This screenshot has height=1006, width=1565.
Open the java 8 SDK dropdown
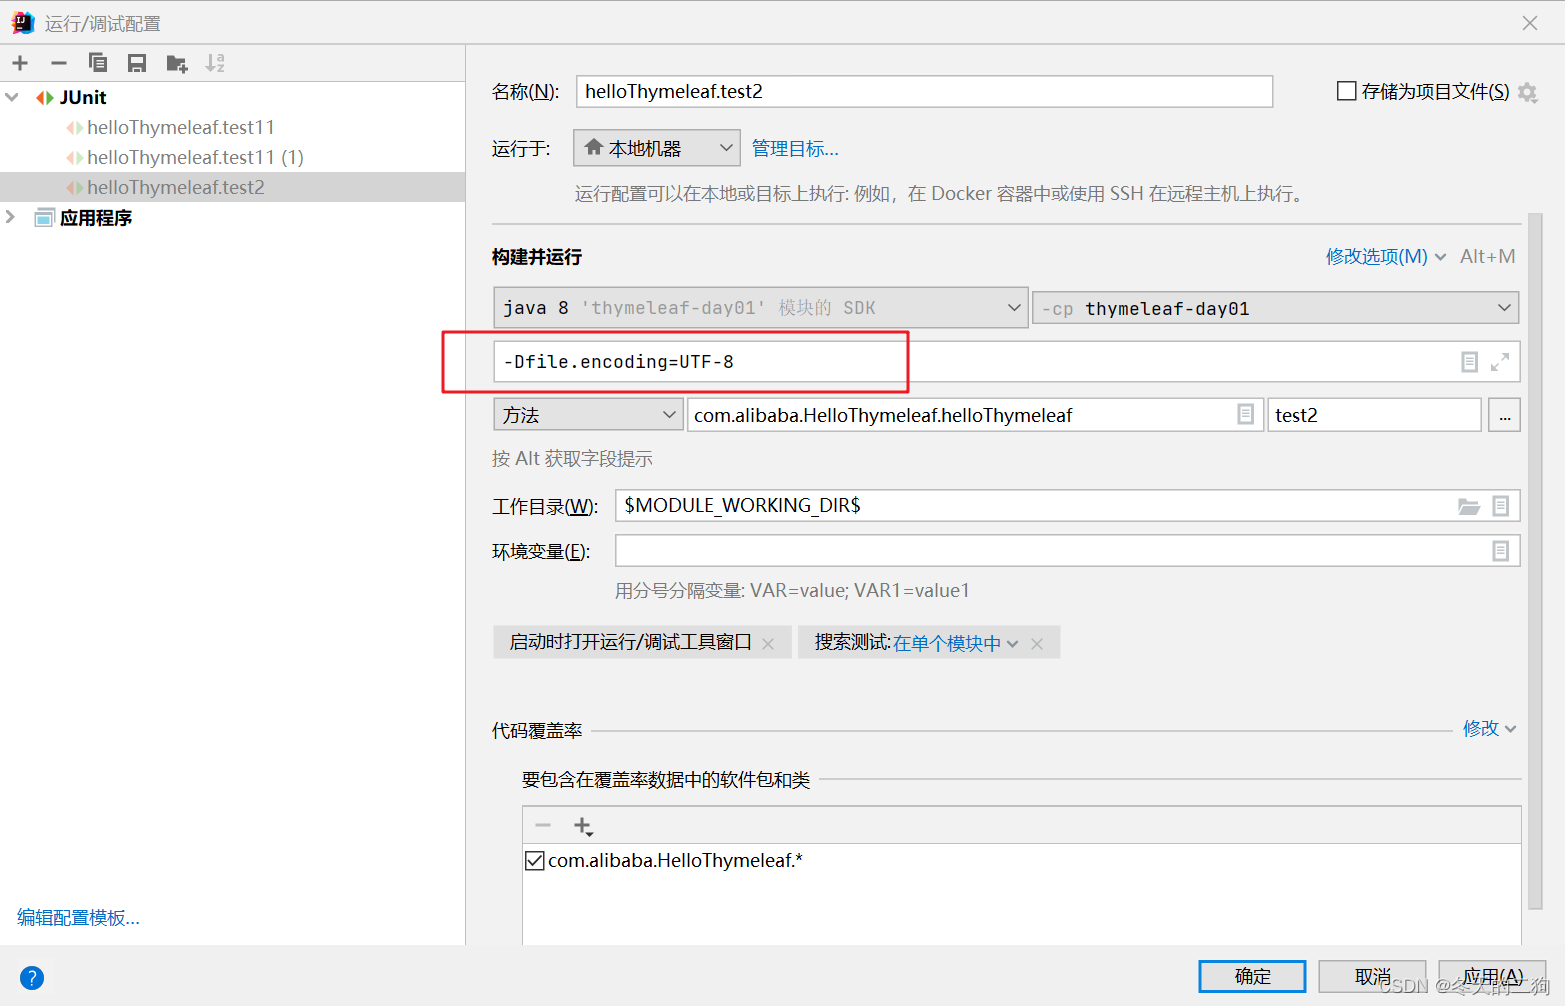tap(1013, 307)
